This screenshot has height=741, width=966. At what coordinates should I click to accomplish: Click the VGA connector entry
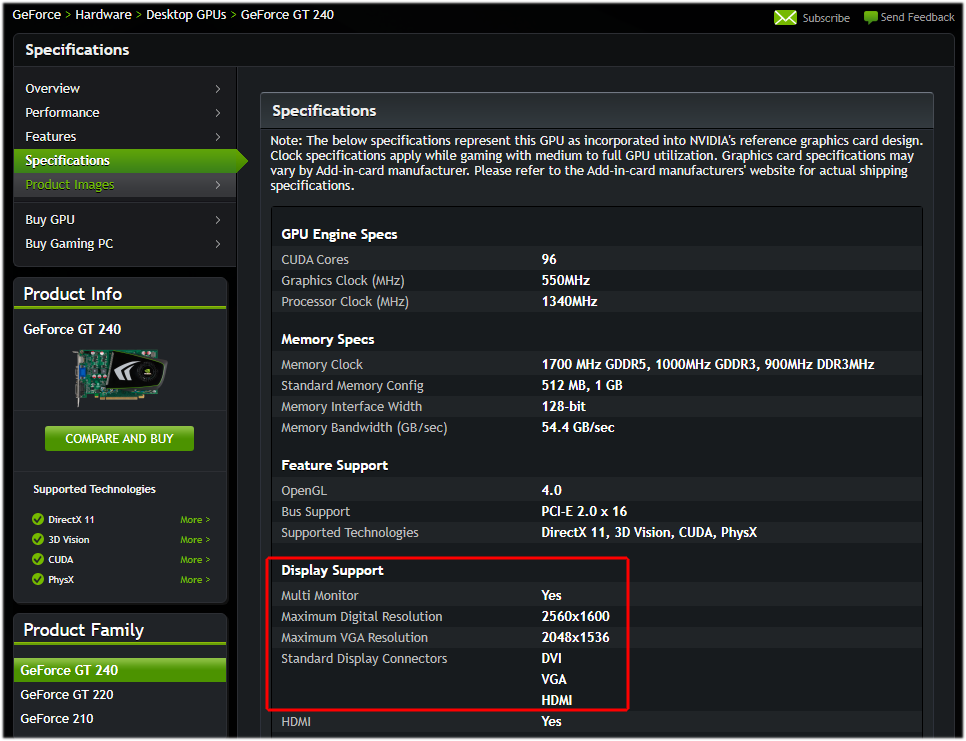554,679
